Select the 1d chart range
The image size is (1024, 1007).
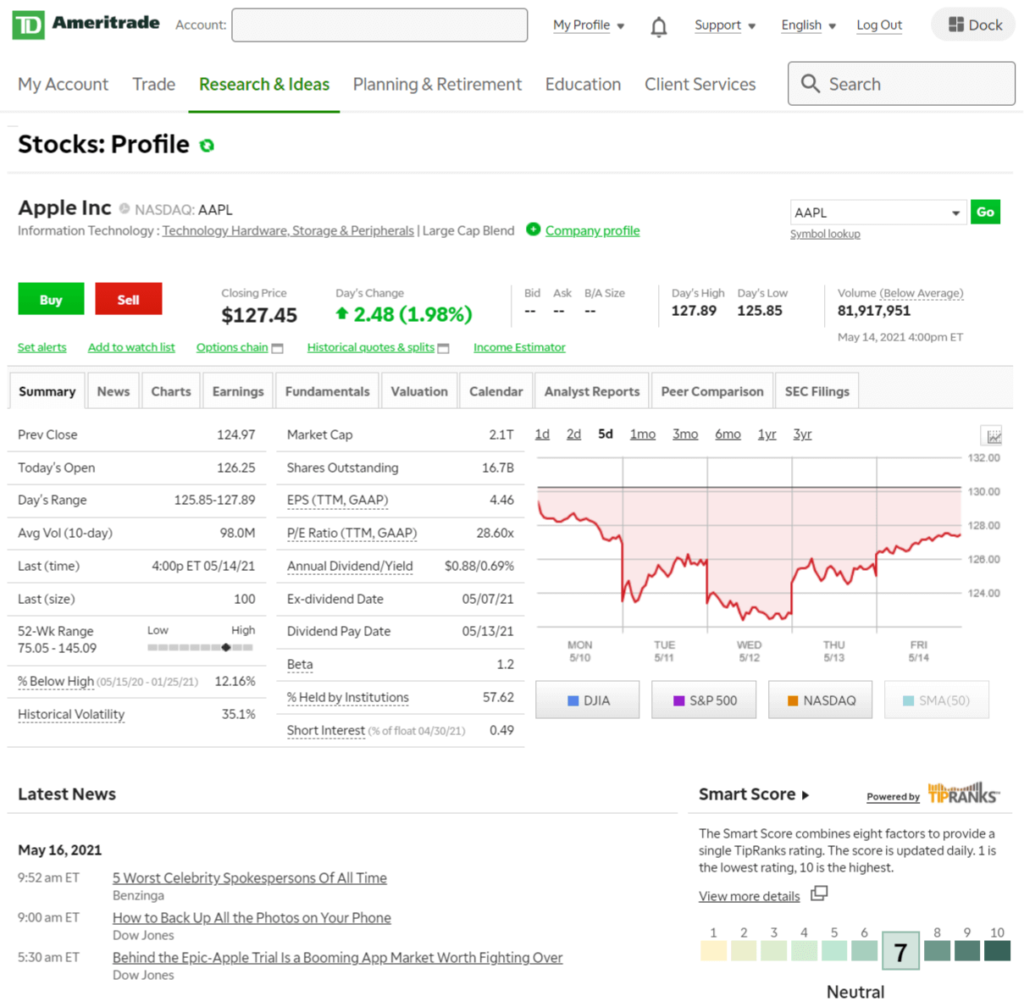coord(542,434)
